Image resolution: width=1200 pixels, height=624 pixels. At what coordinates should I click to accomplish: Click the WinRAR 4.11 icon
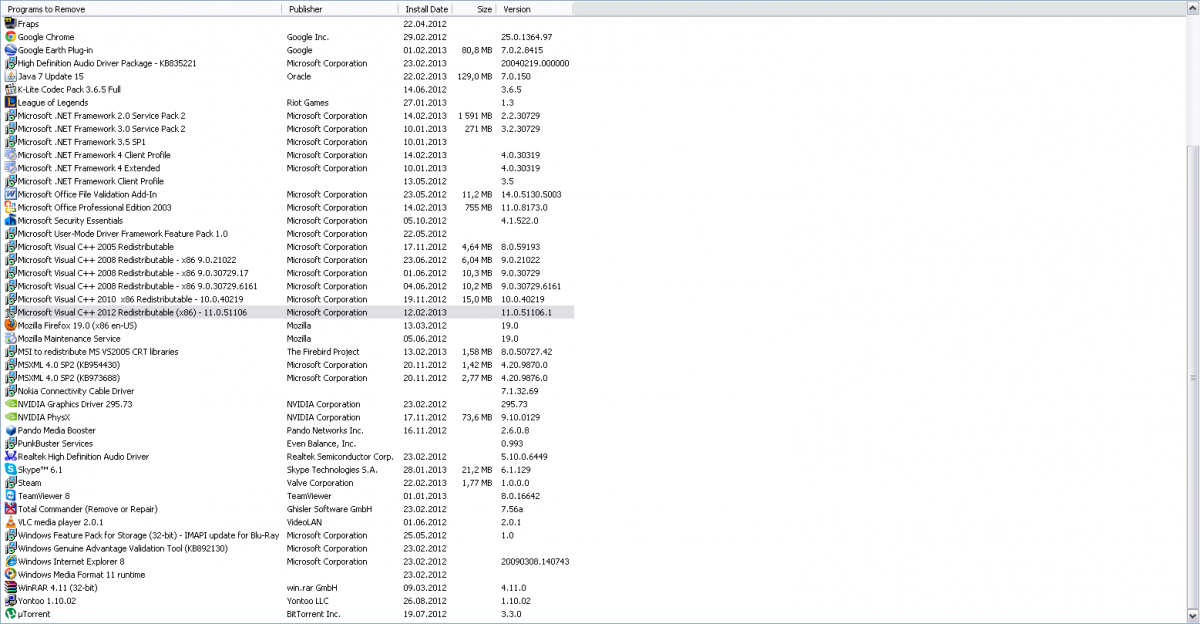pos(10,587)
